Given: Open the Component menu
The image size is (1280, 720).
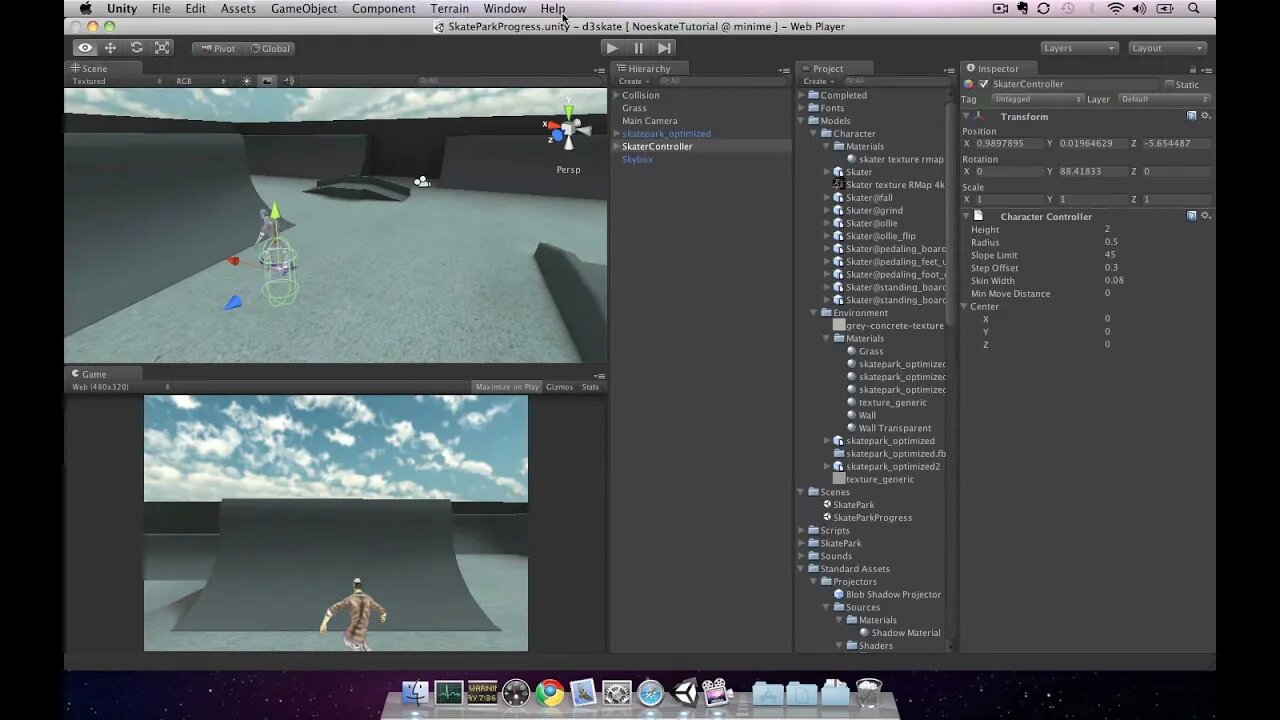Looking at the screenshot, I should pyautogui.click(x=383, y=8).
